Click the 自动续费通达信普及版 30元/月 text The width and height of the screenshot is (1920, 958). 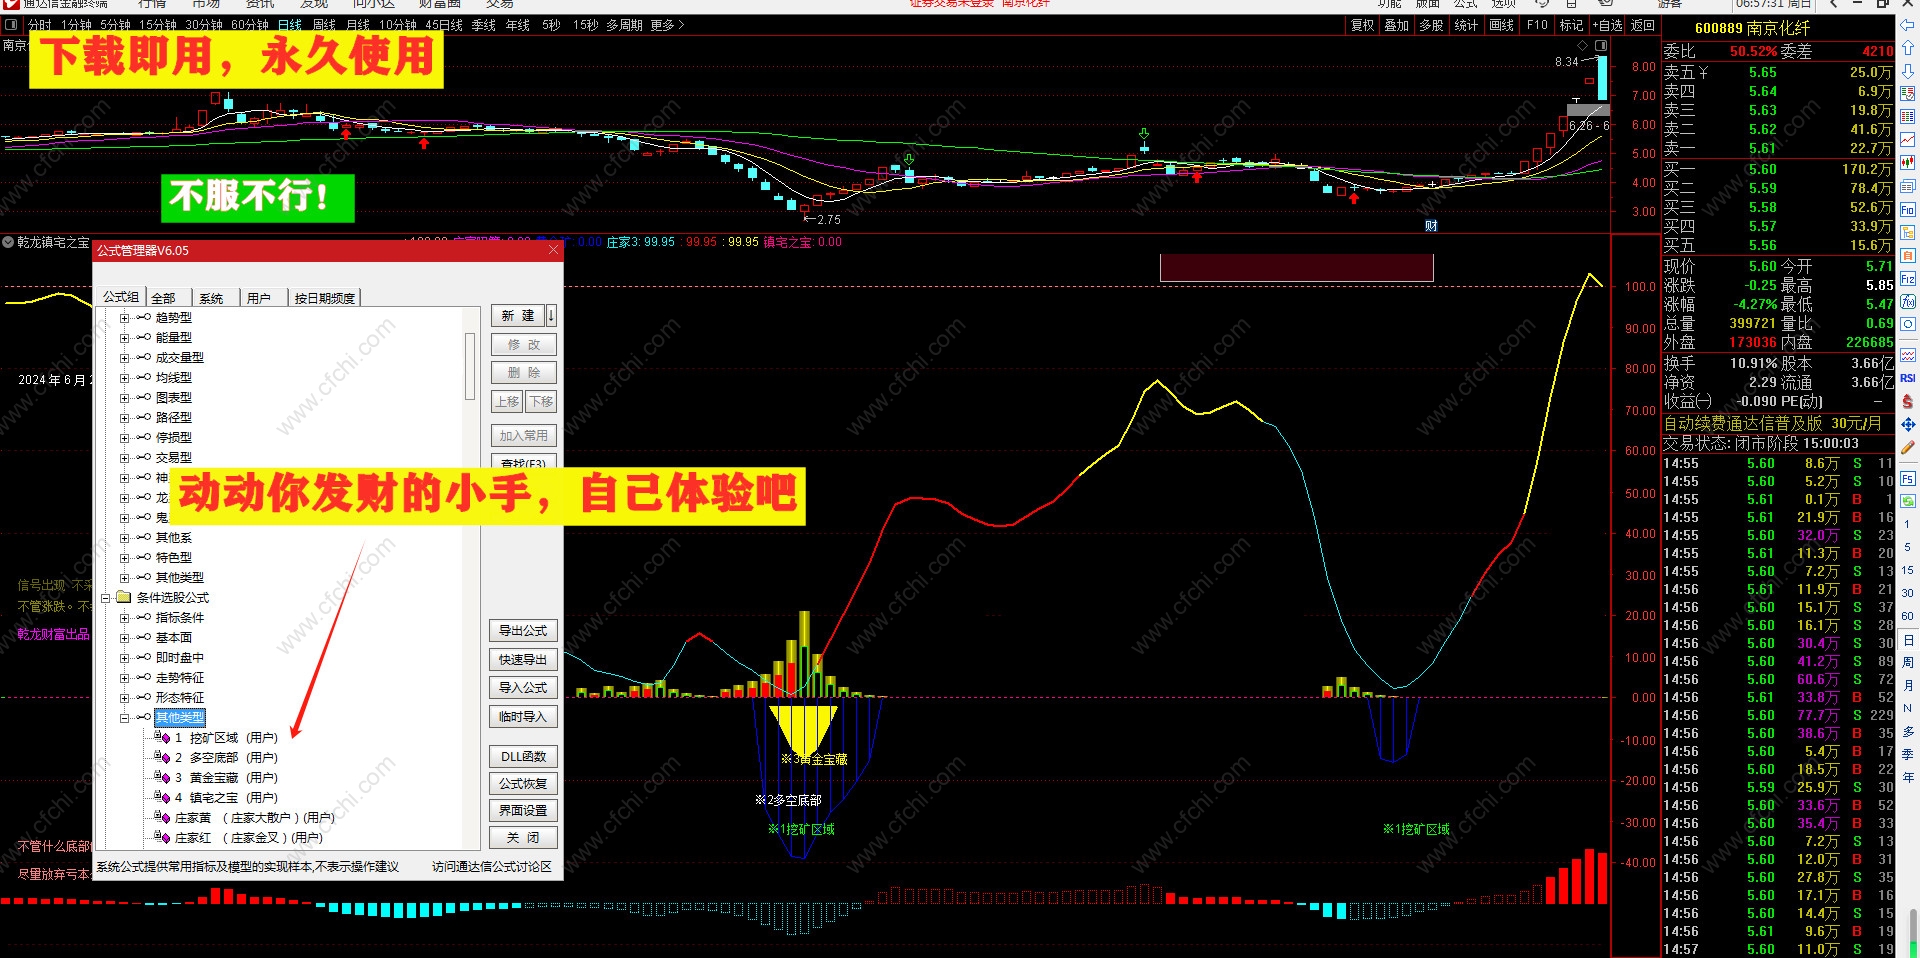1772,424
